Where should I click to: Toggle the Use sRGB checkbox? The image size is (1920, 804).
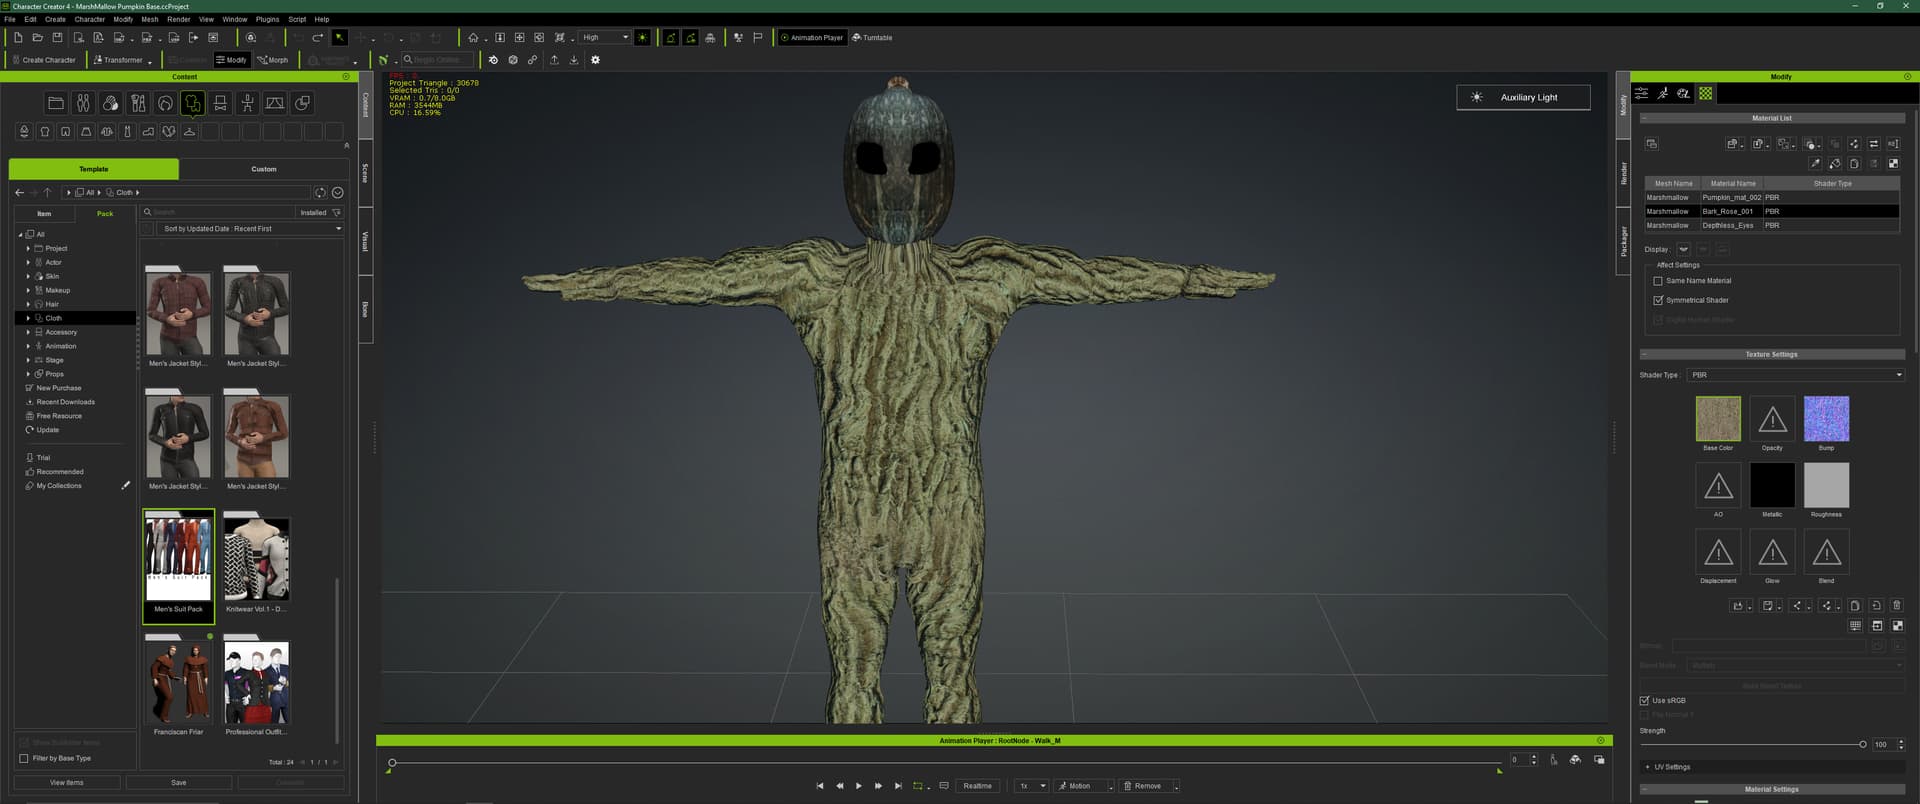point(1645,701)
